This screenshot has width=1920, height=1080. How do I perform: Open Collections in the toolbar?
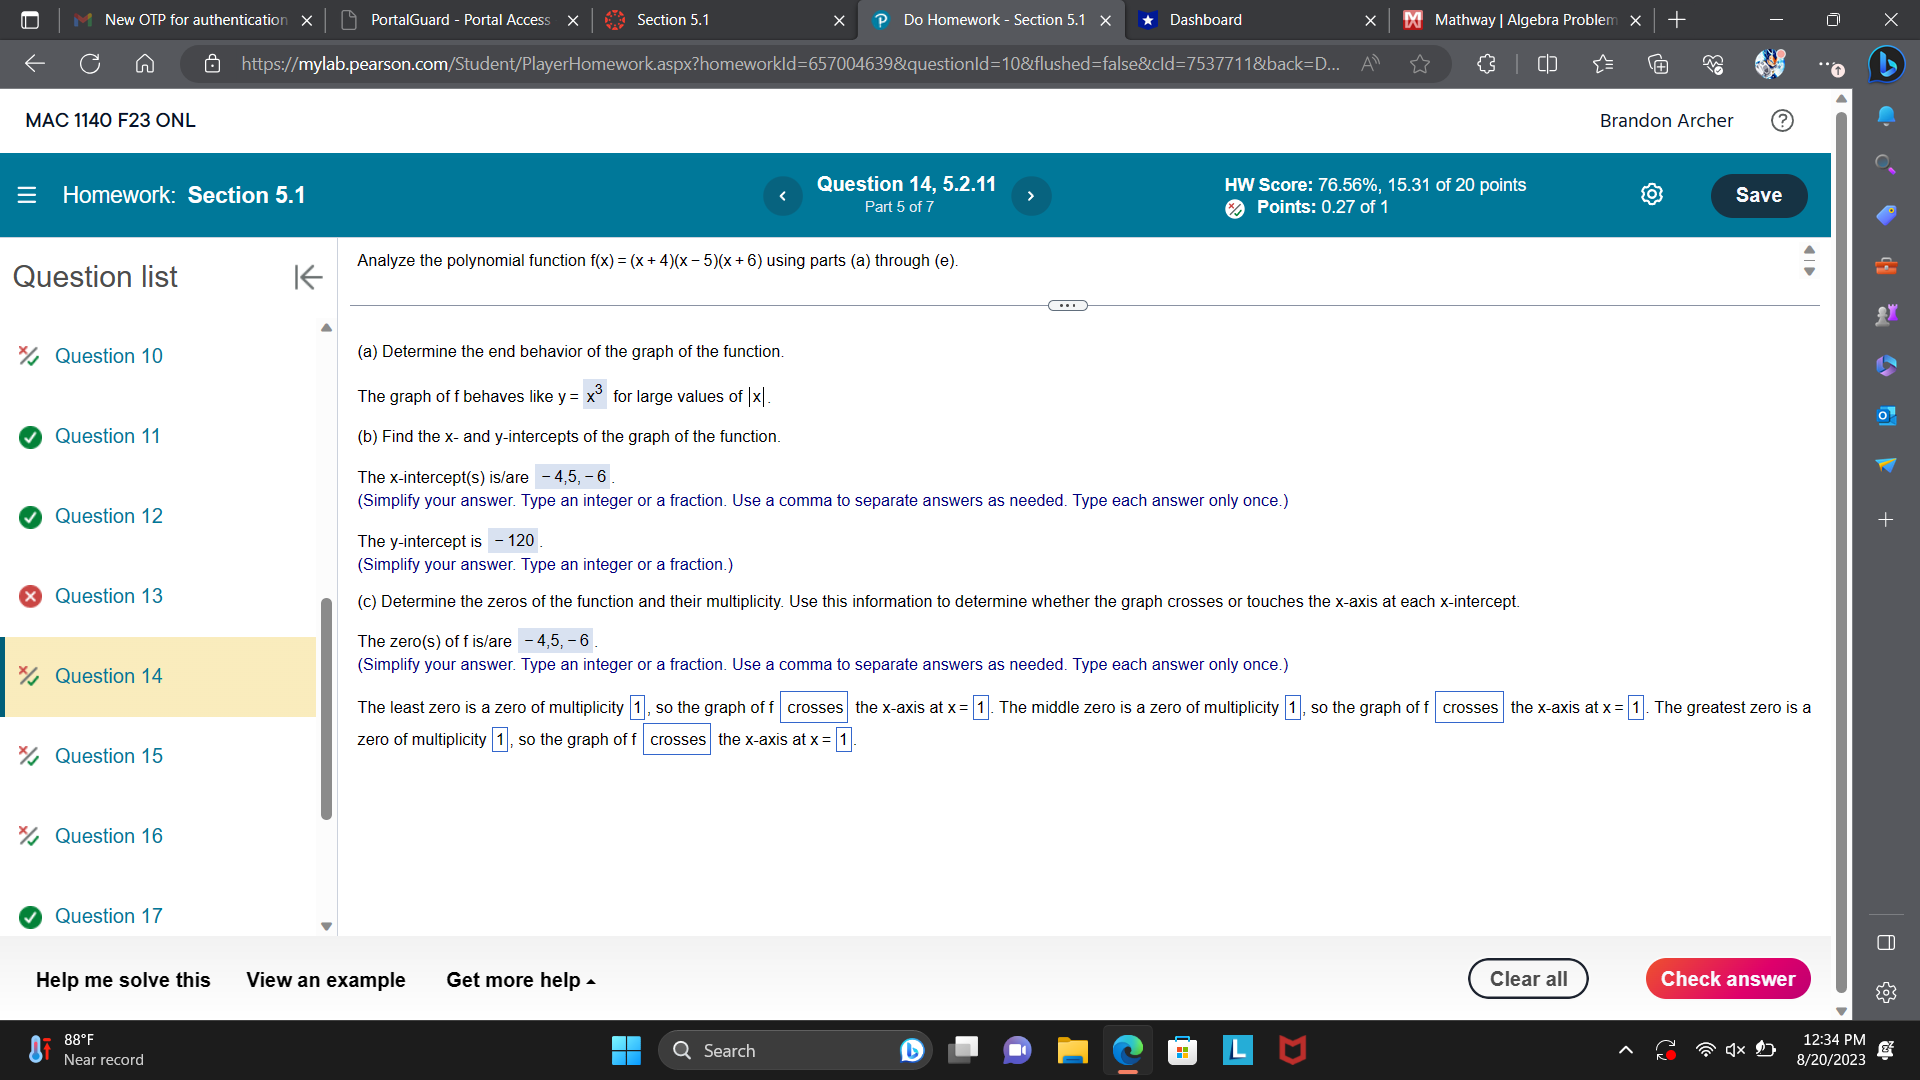click(x=1658, y=63)
